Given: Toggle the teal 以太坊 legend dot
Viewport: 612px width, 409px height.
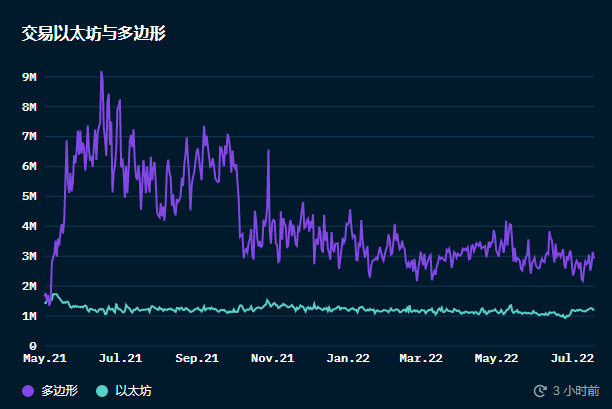Looking at the screenshot, I should (x=102, y=391).
